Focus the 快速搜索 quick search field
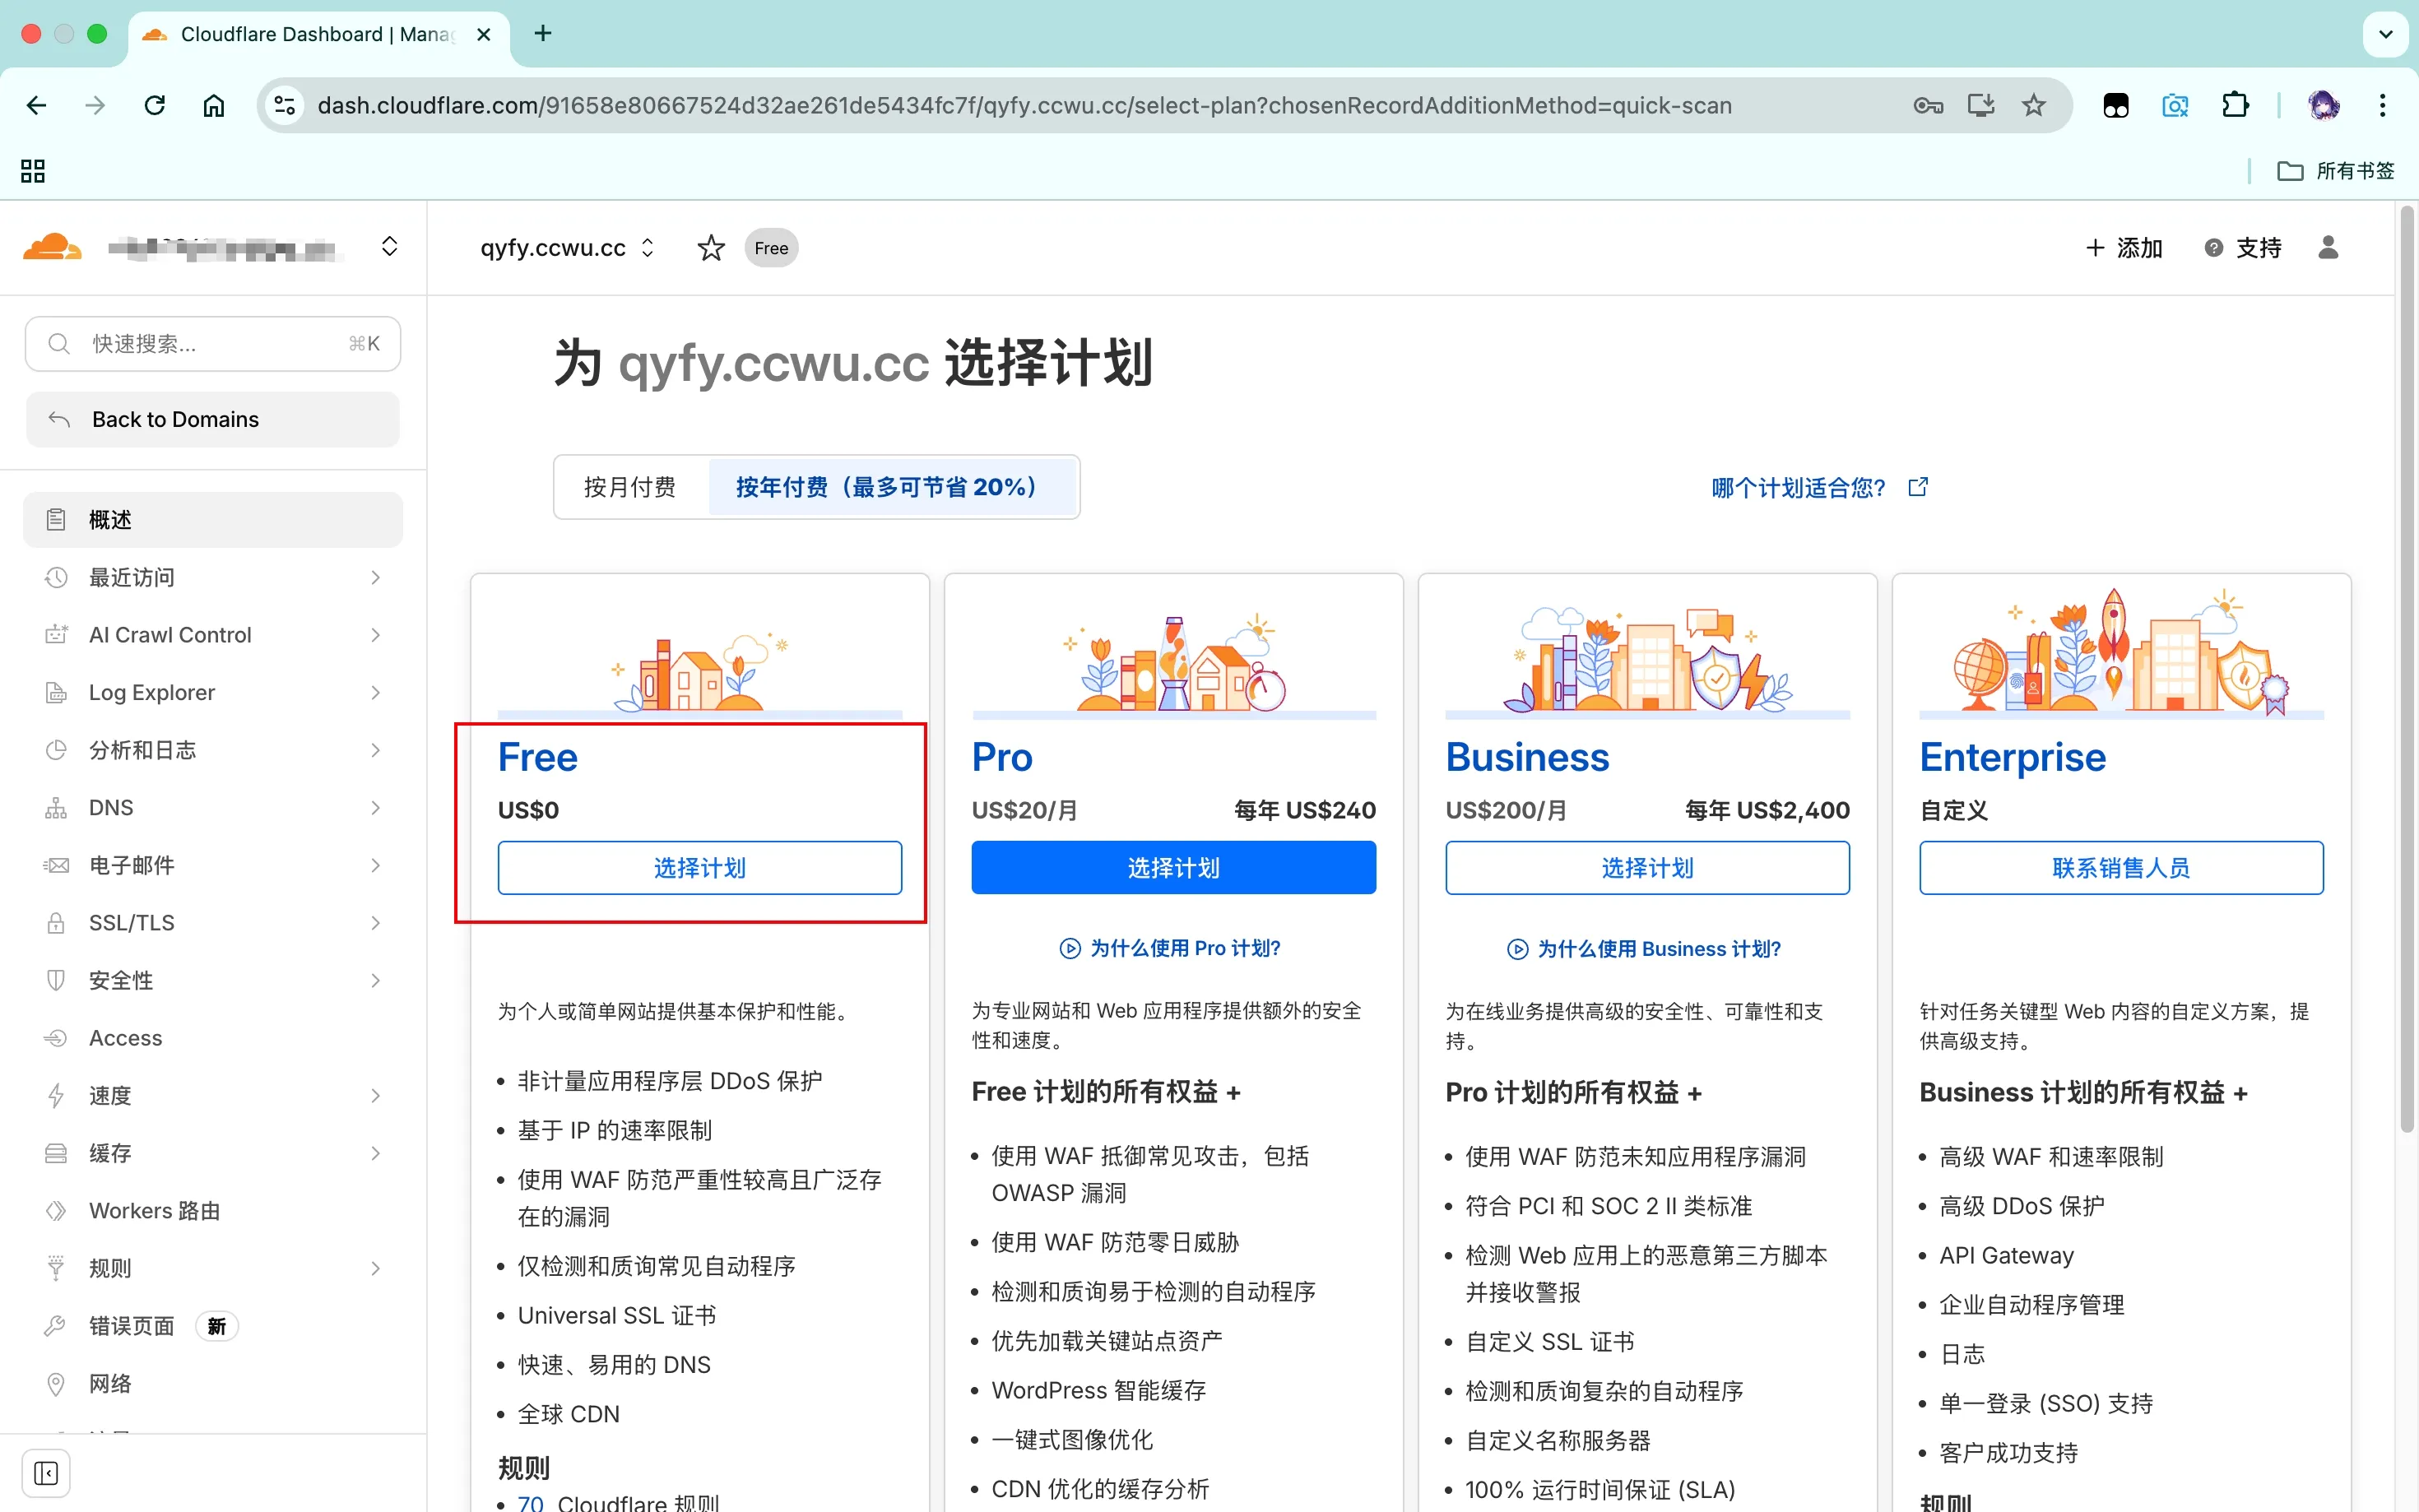Screen dimensions: 2419x1512 [x=212, y=344]
